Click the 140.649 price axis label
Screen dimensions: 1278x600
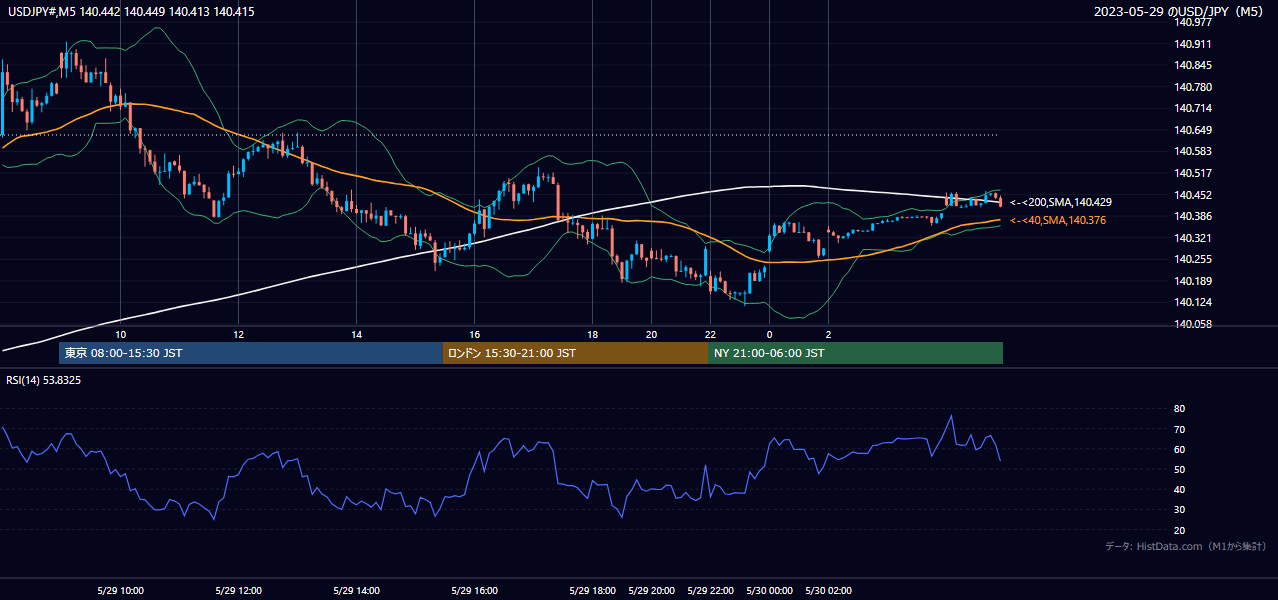tap(1193, 130)
